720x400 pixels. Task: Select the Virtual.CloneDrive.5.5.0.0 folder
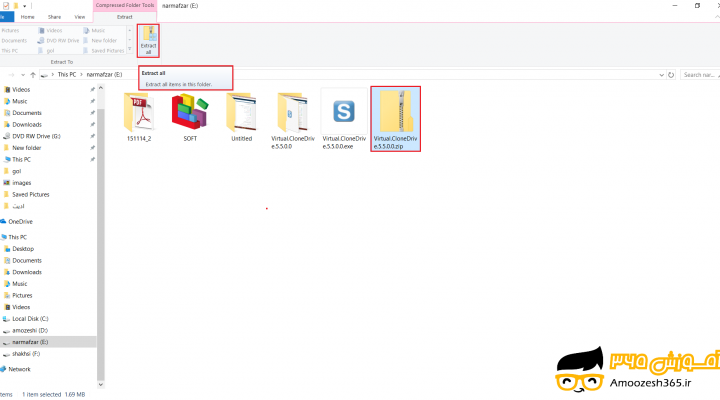tap(292, 121)
